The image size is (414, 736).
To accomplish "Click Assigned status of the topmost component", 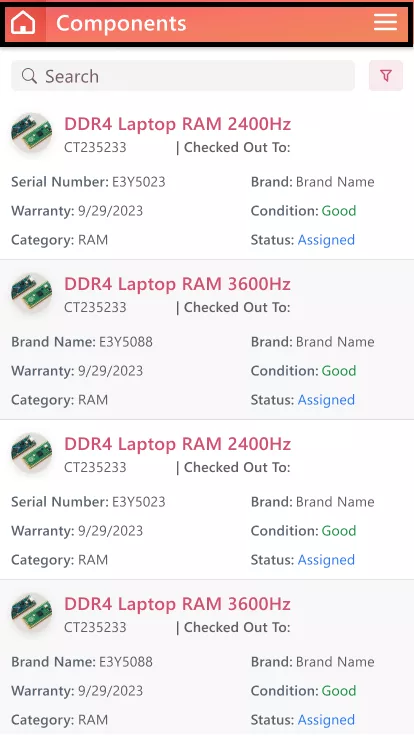I will pyautogui.click(x=326, y=240).
